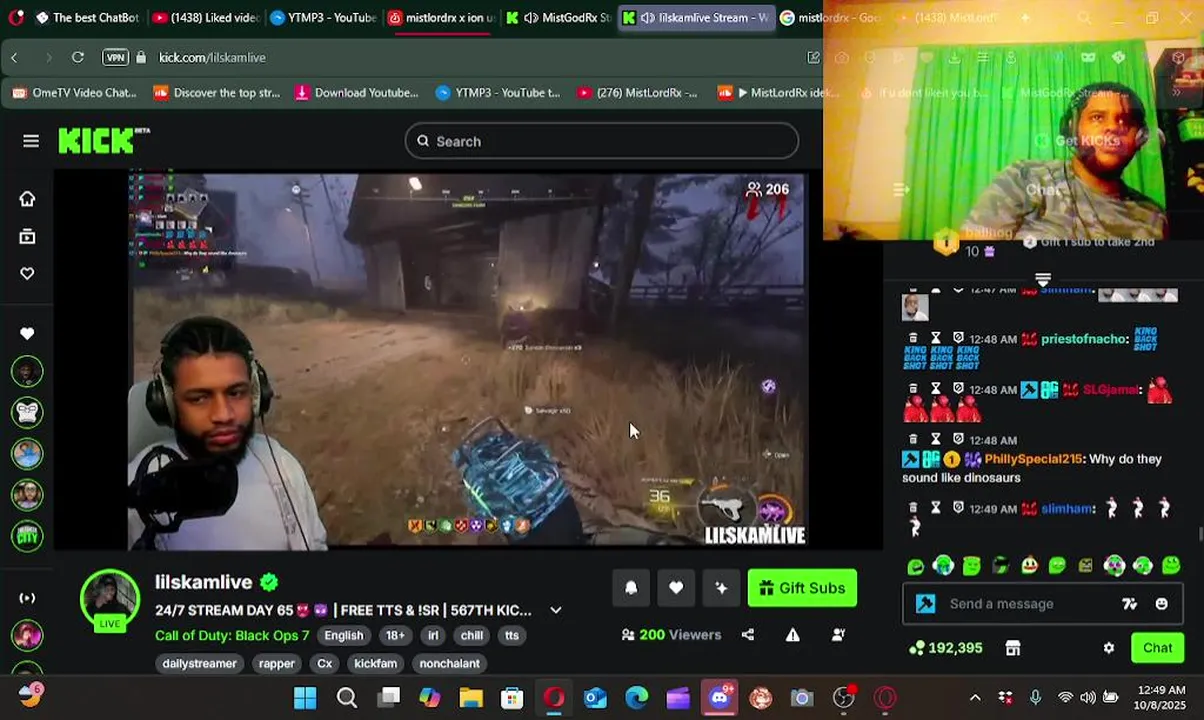1204x720 pixels.
Task: Open the lilskamlive channel name
Action: (x=204, y=582)
